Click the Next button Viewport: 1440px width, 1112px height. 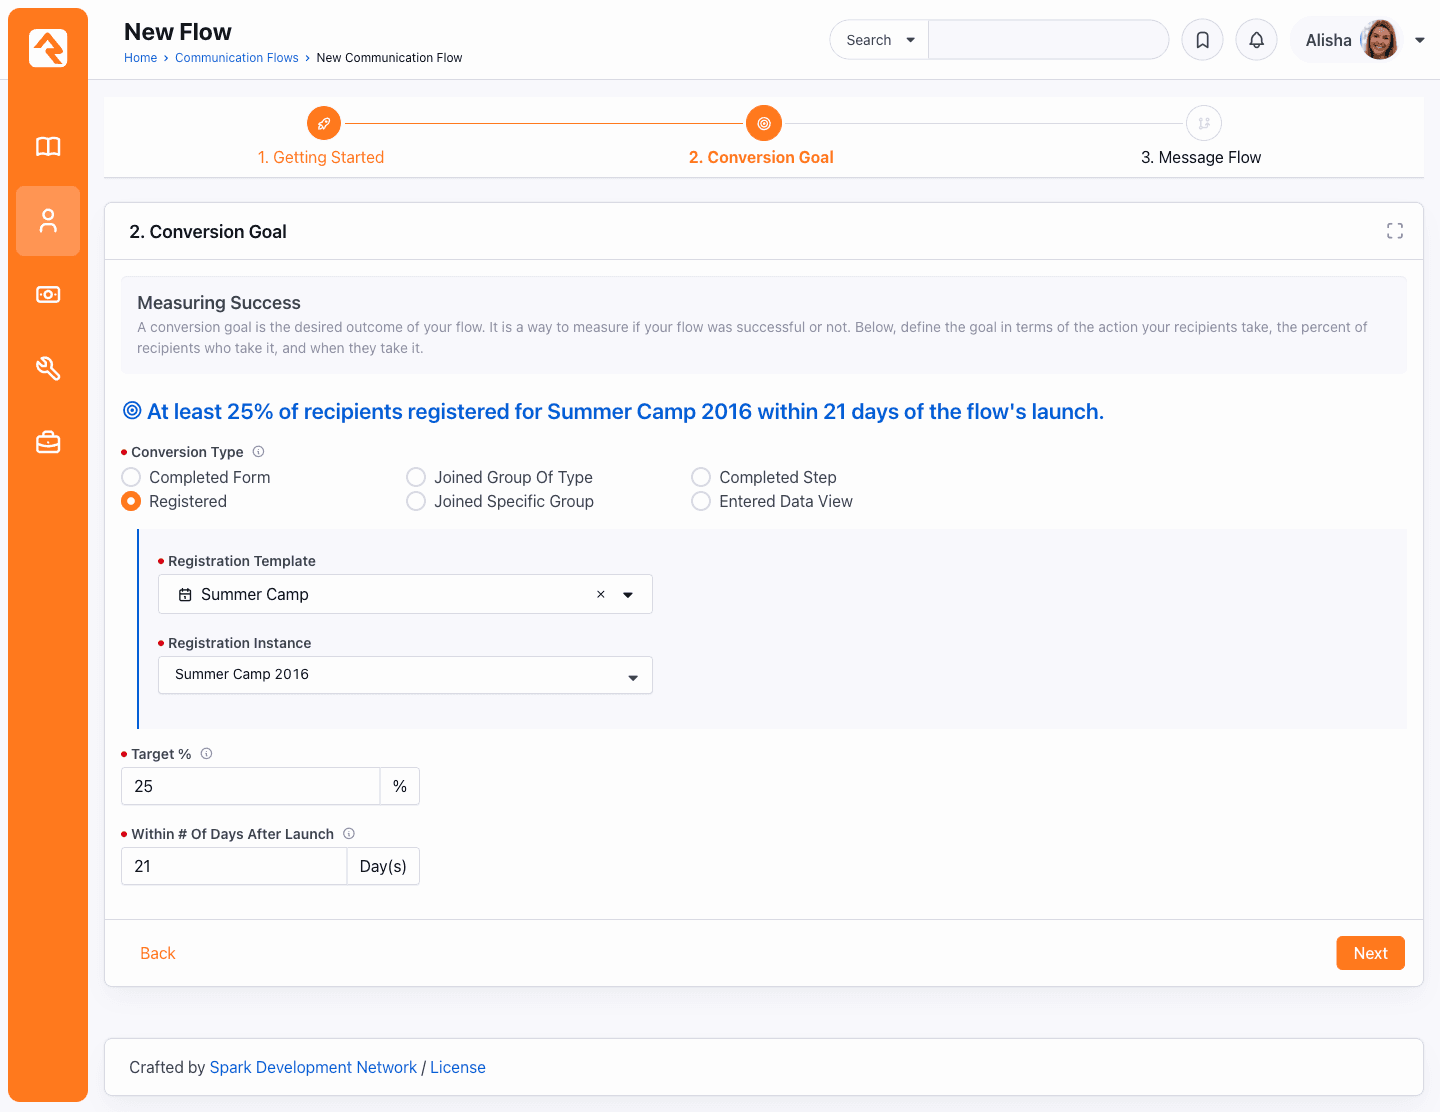pyautogui.click(x=1370, y=953)
